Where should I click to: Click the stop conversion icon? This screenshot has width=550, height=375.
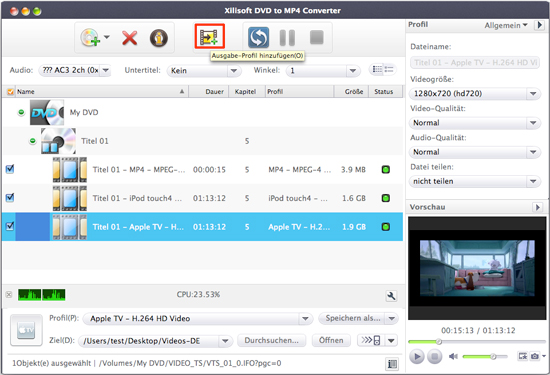click(317, 37)
